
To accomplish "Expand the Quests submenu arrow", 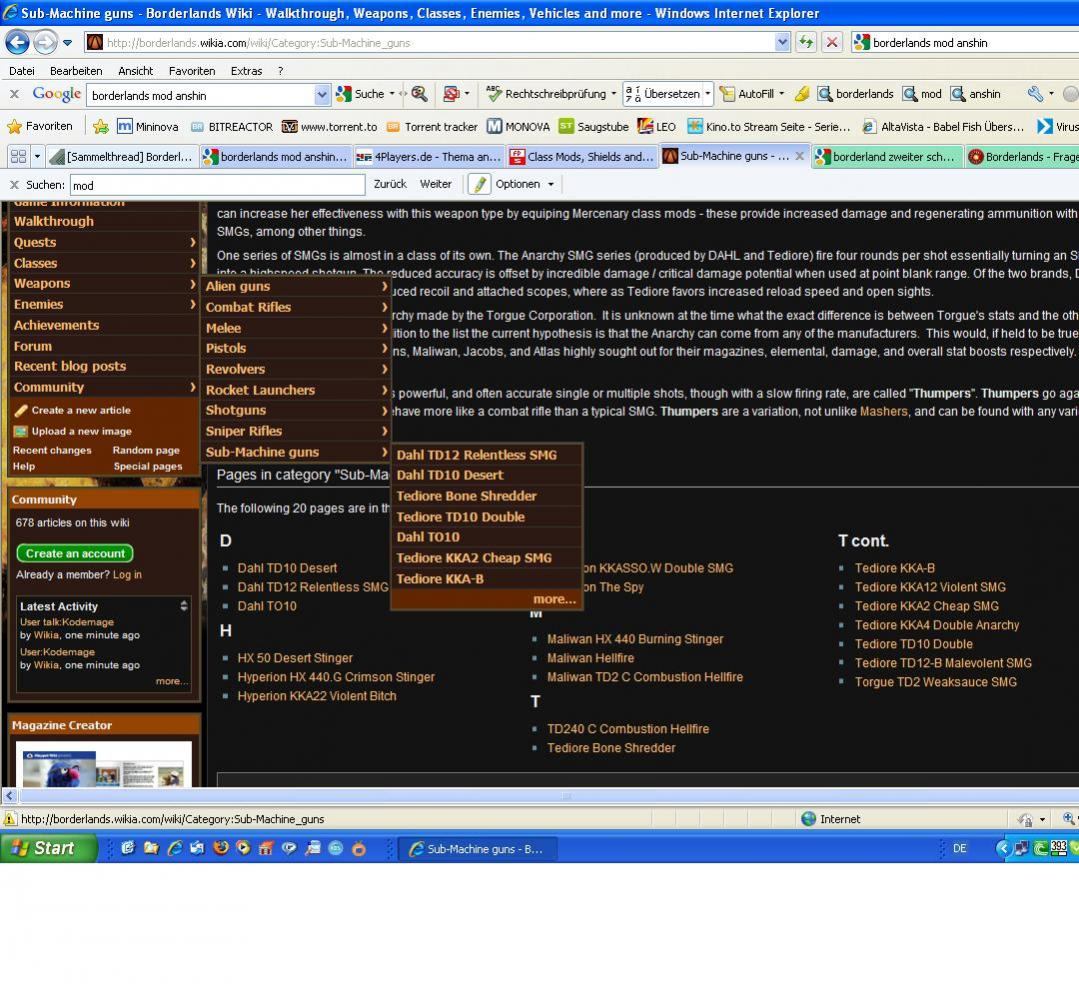I will [192, 242].
